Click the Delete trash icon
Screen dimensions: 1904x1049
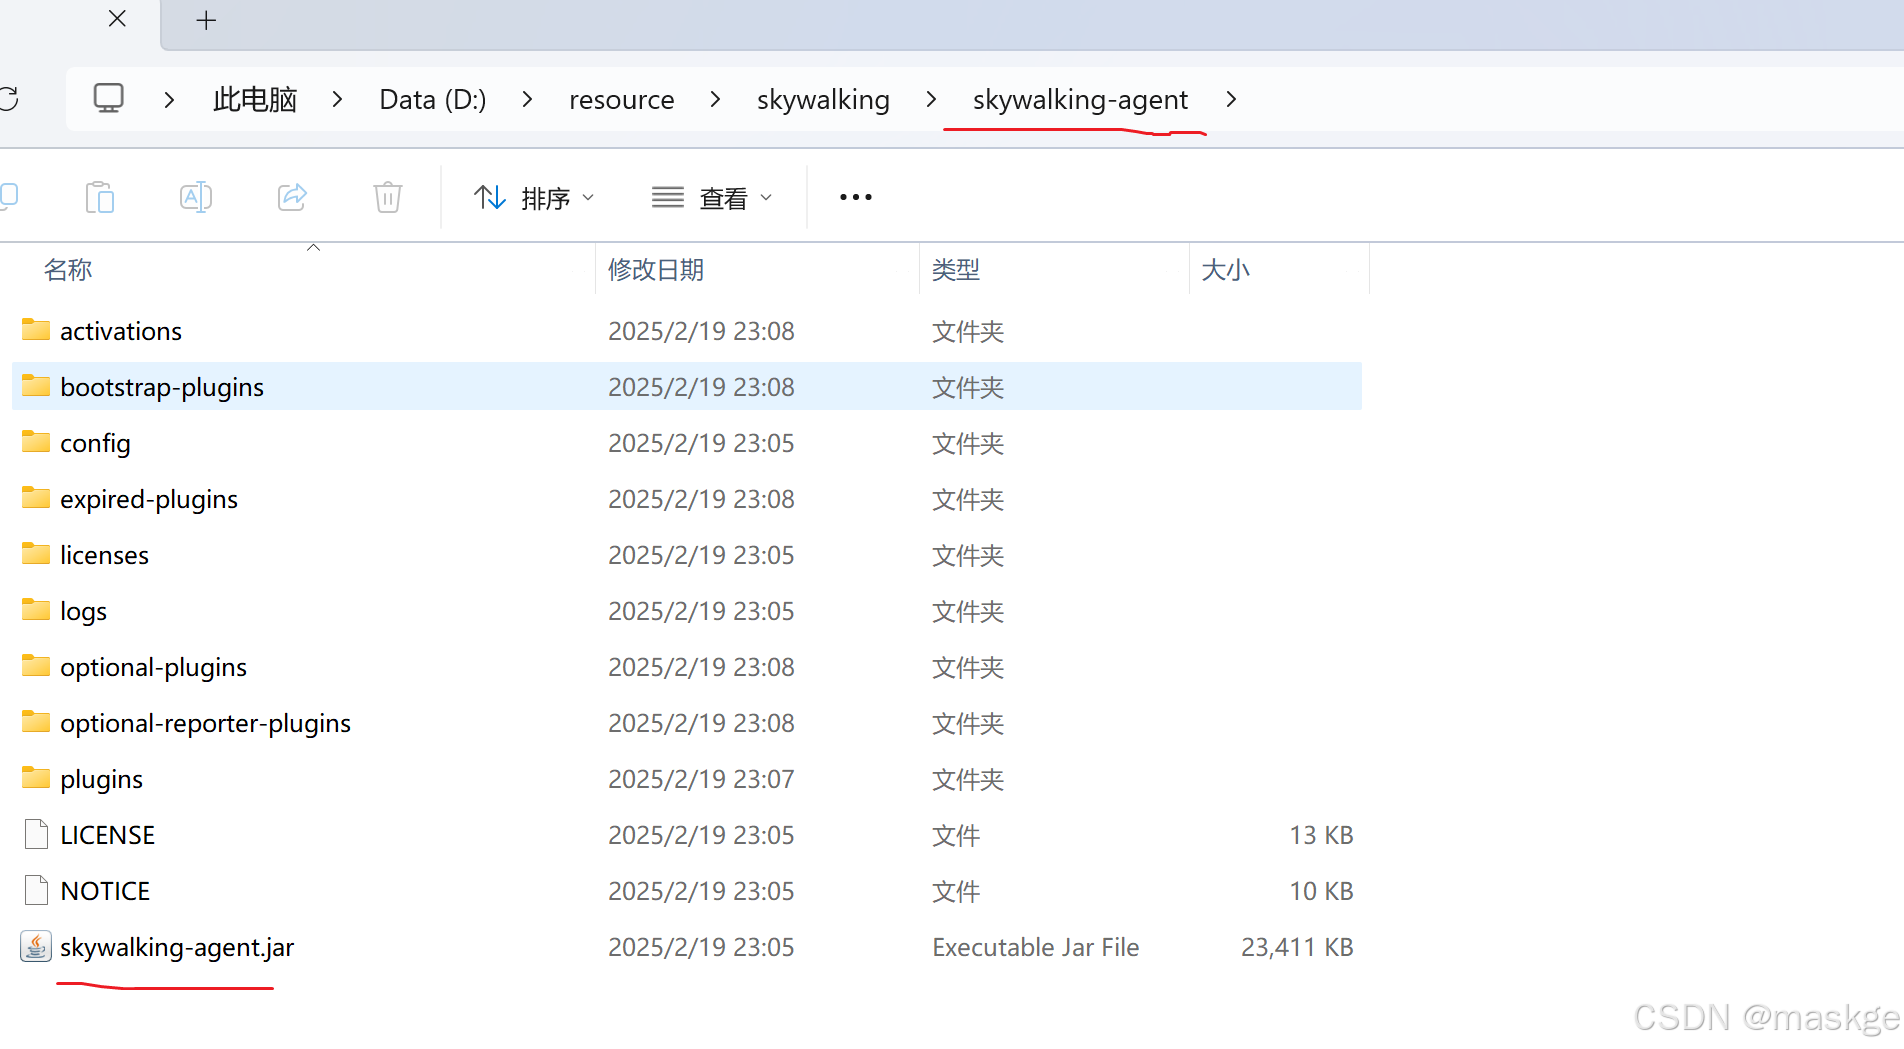pyautogui.click(x=388, y=197)
